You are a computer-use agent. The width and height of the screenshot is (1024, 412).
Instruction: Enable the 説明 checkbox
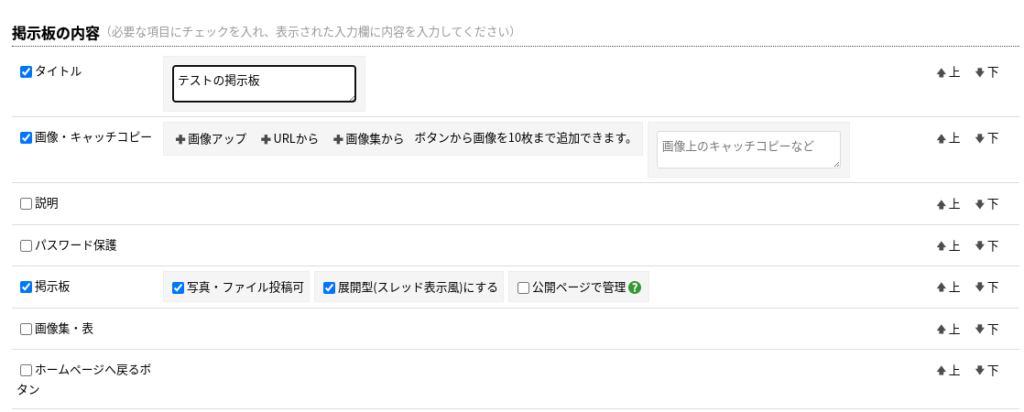27,204
